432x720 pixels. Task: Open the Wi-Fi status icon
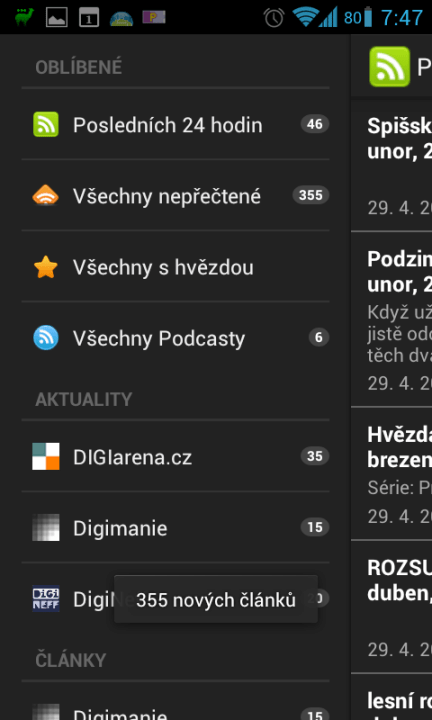pos(305,17)
